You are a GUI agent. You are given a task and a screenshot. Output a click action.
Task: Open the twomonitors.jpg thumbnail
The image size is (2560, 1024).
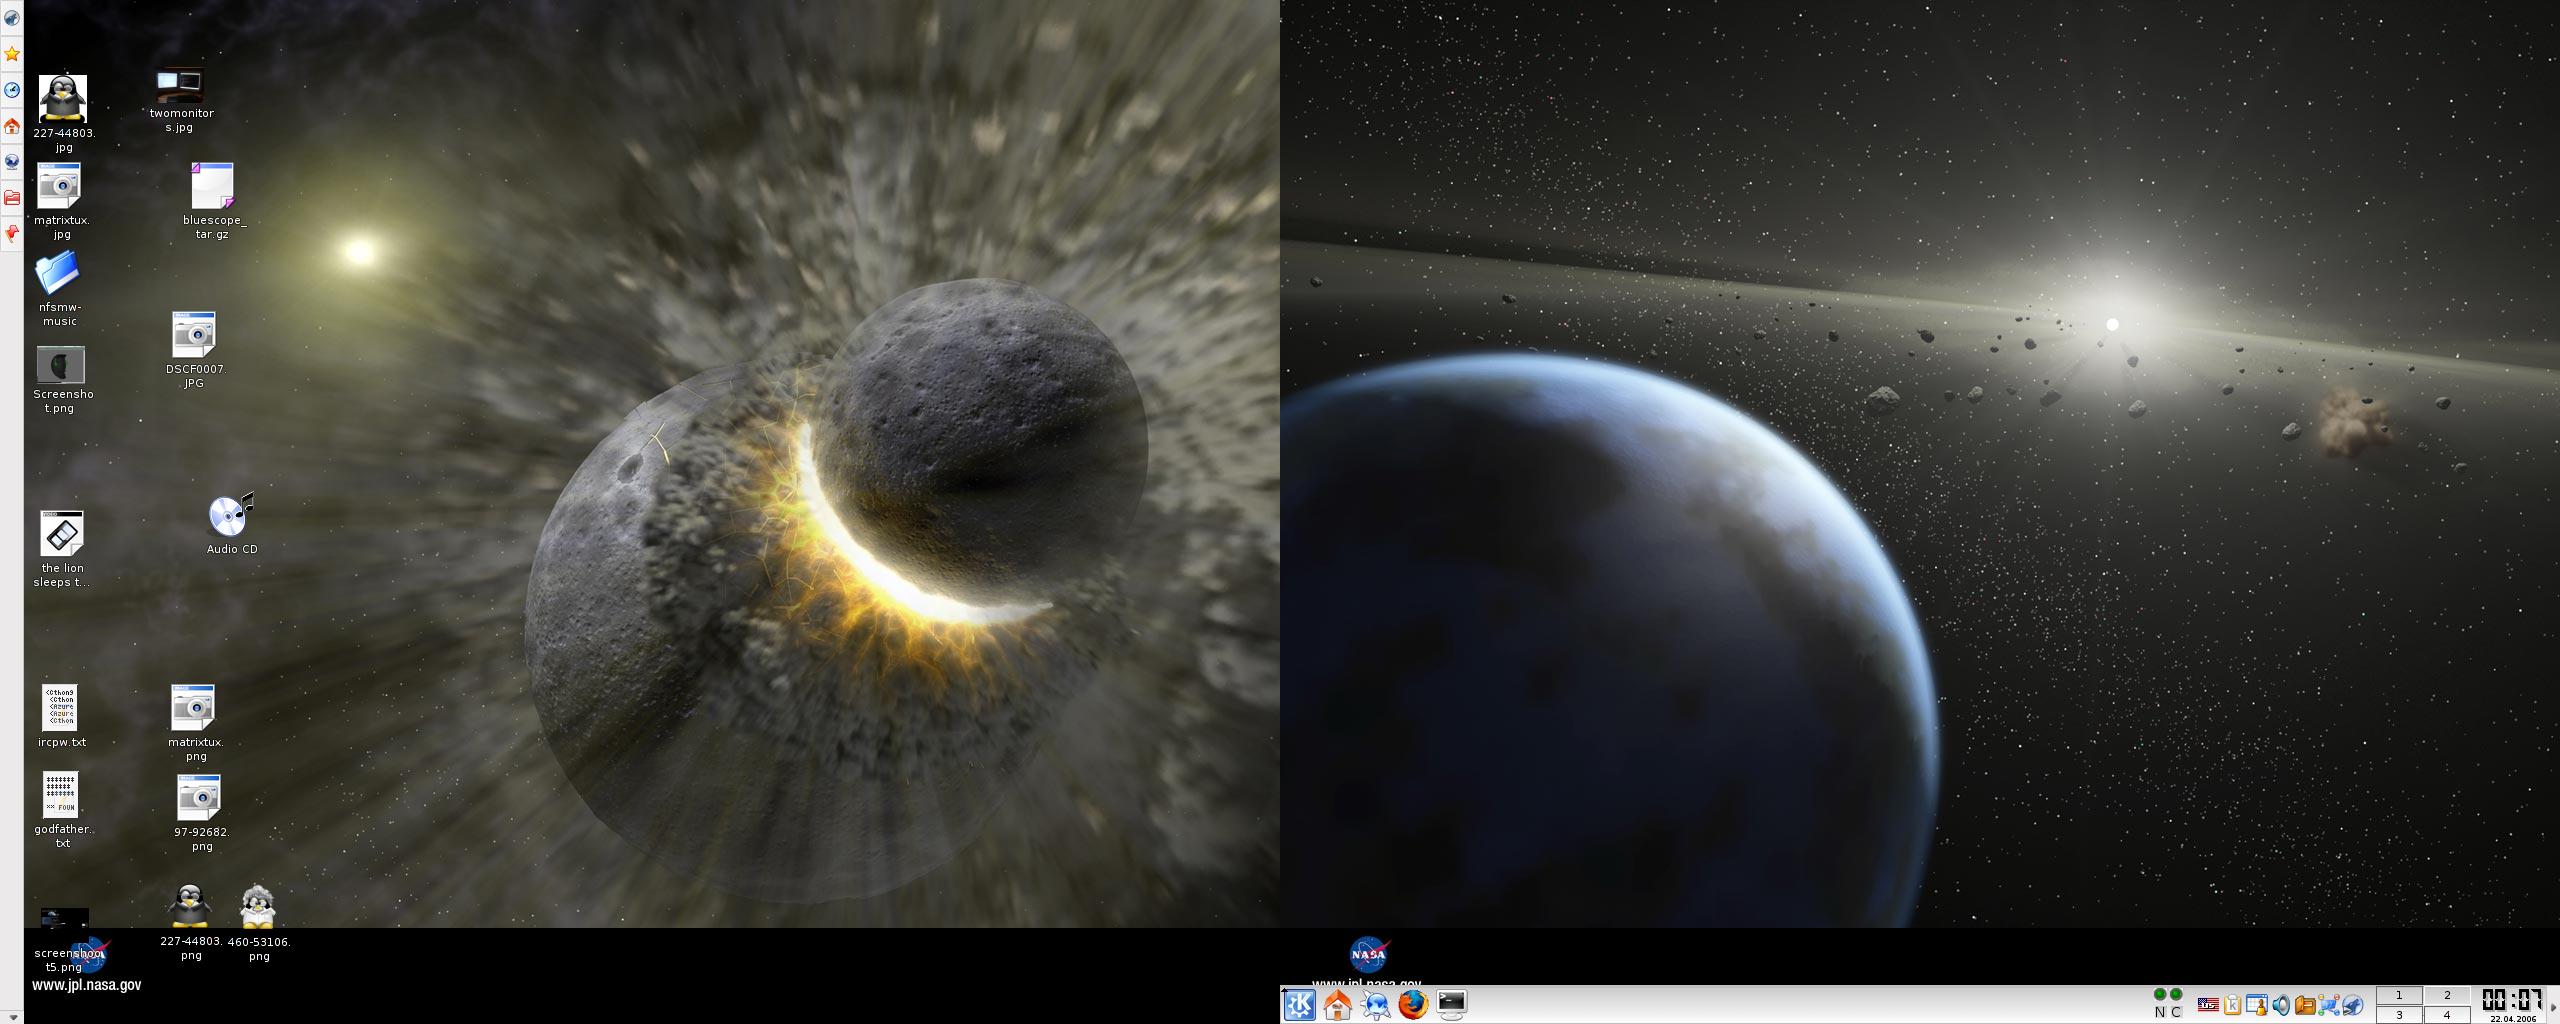[180, 85]
